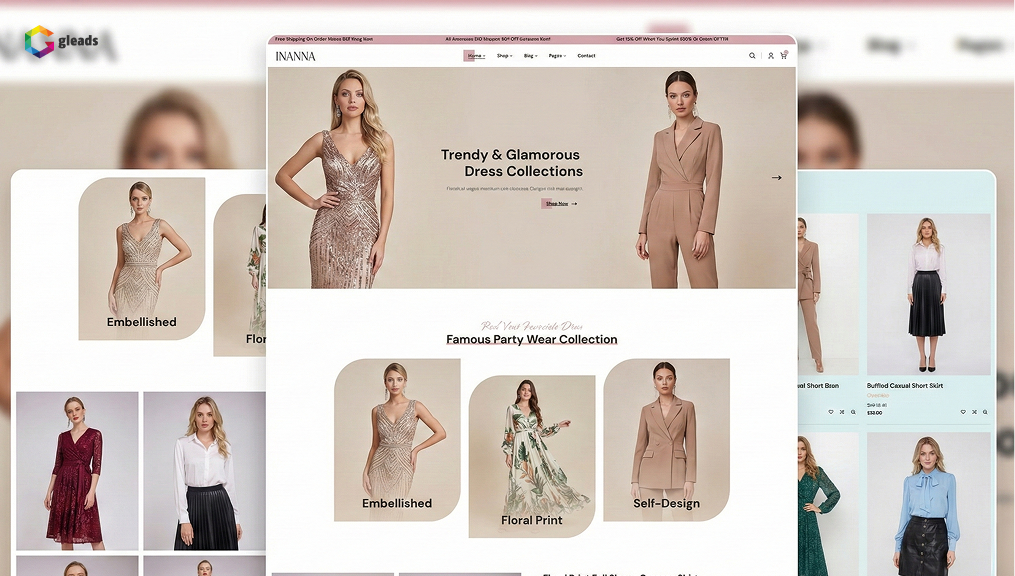
Task: Open the Casual Short Skirt product title
Action: [904, 386]
